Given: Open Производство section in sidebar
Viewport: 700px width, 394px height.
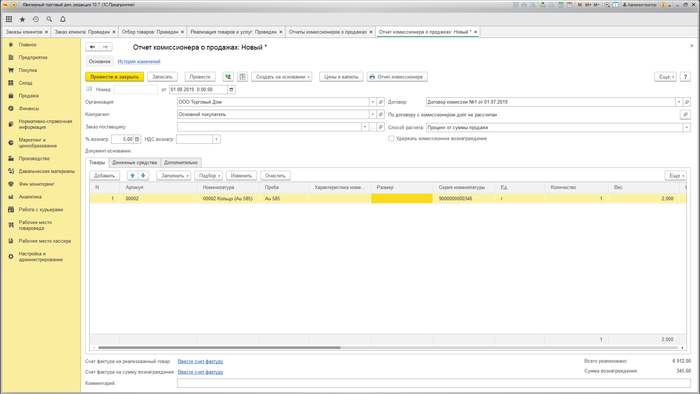Looking at the screenshot, I should tap(34, 158).
